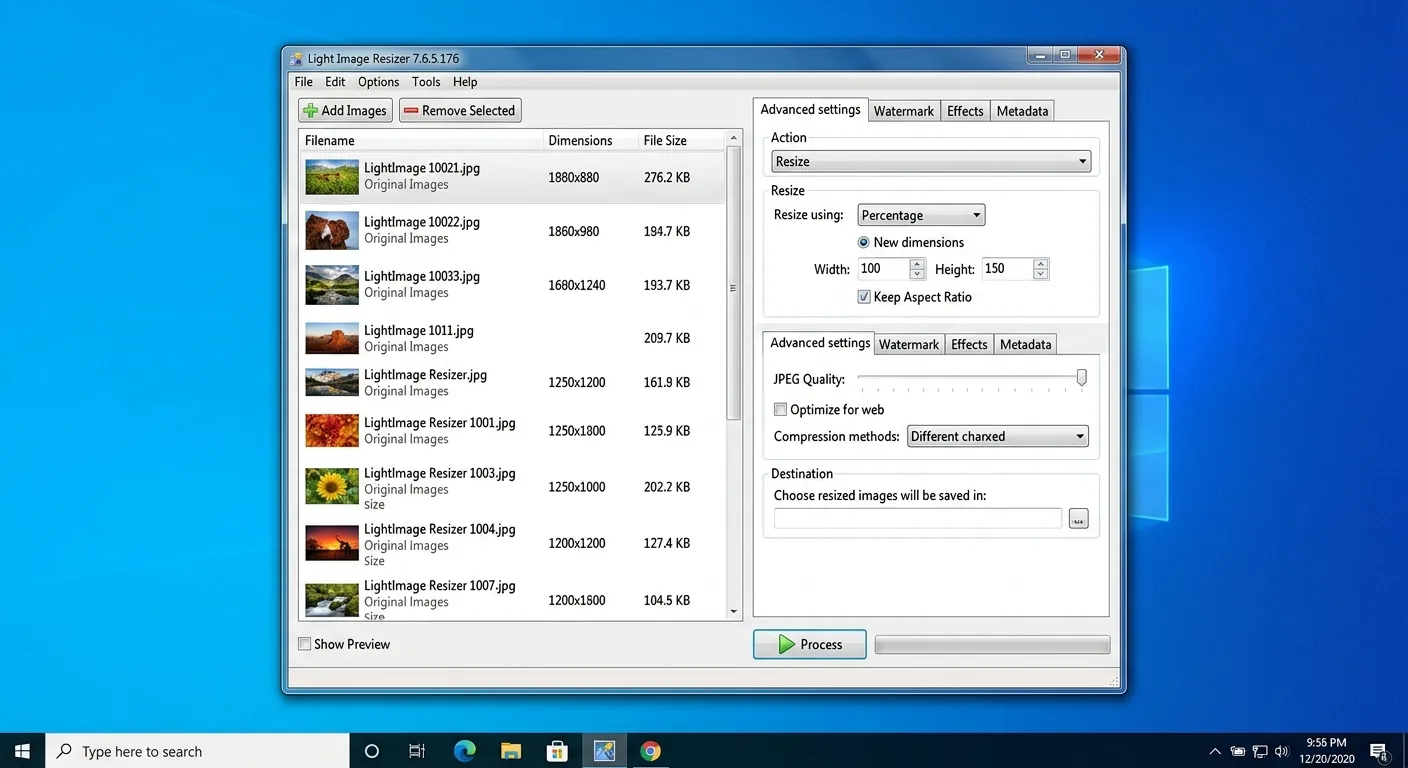Increase Width with the up arrow
The width and height of the screenshot is (1408, 768).
(x=917, y=264)
